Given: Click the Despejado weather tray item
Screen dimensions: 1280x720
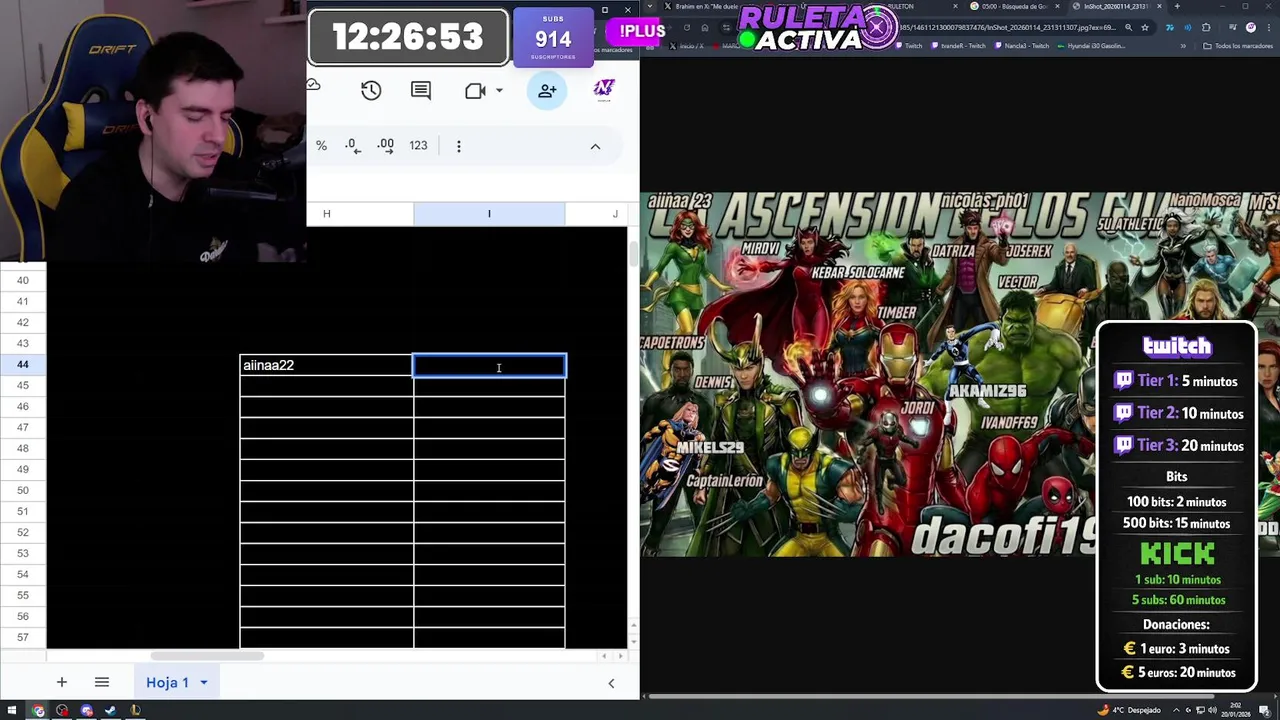Looking at the screenshot, I should tap(1130, 710).
